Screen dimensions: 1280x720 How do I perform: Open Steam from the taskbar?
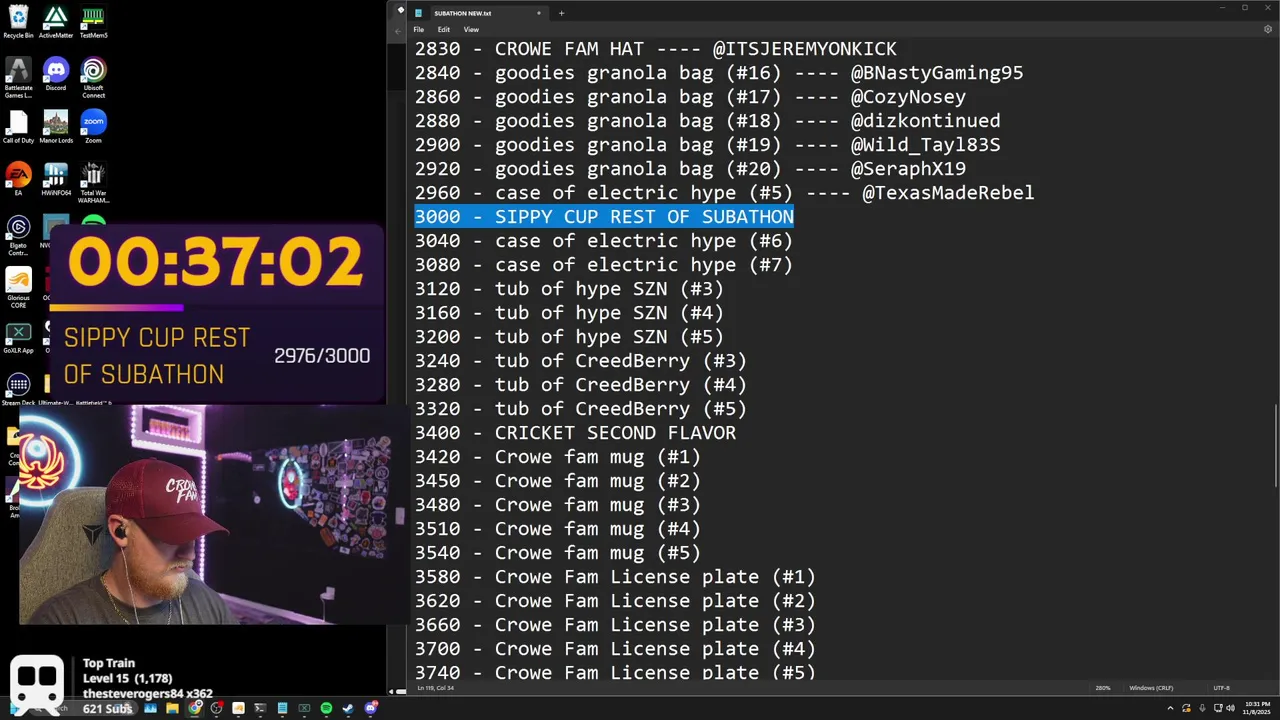click(348, 708)
